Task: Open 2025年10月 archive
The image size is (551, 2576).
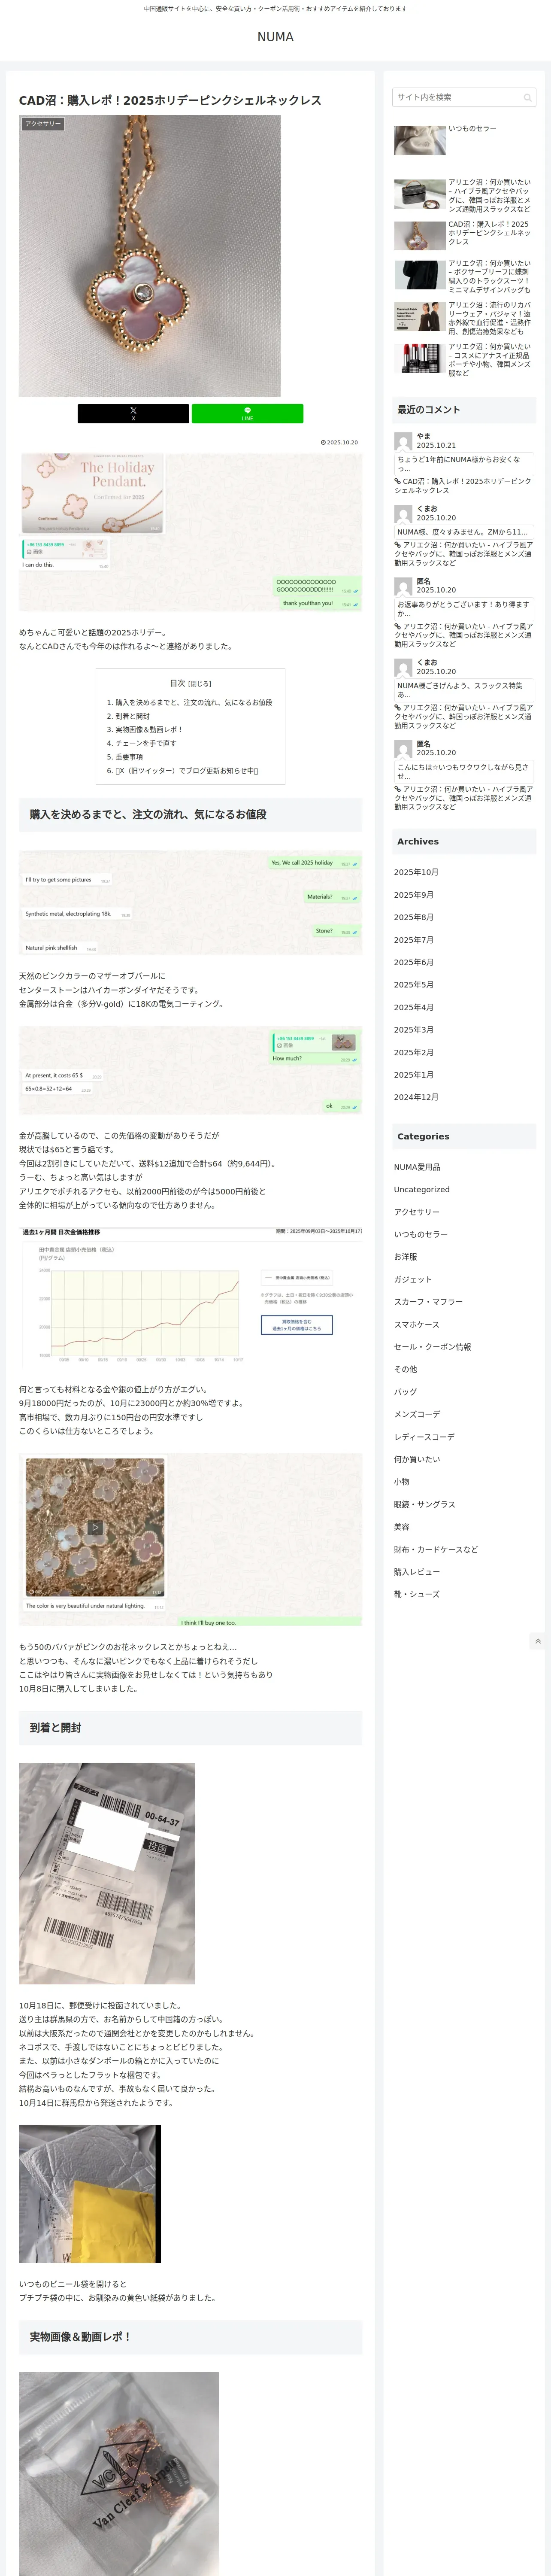Action: pos(416,872)
